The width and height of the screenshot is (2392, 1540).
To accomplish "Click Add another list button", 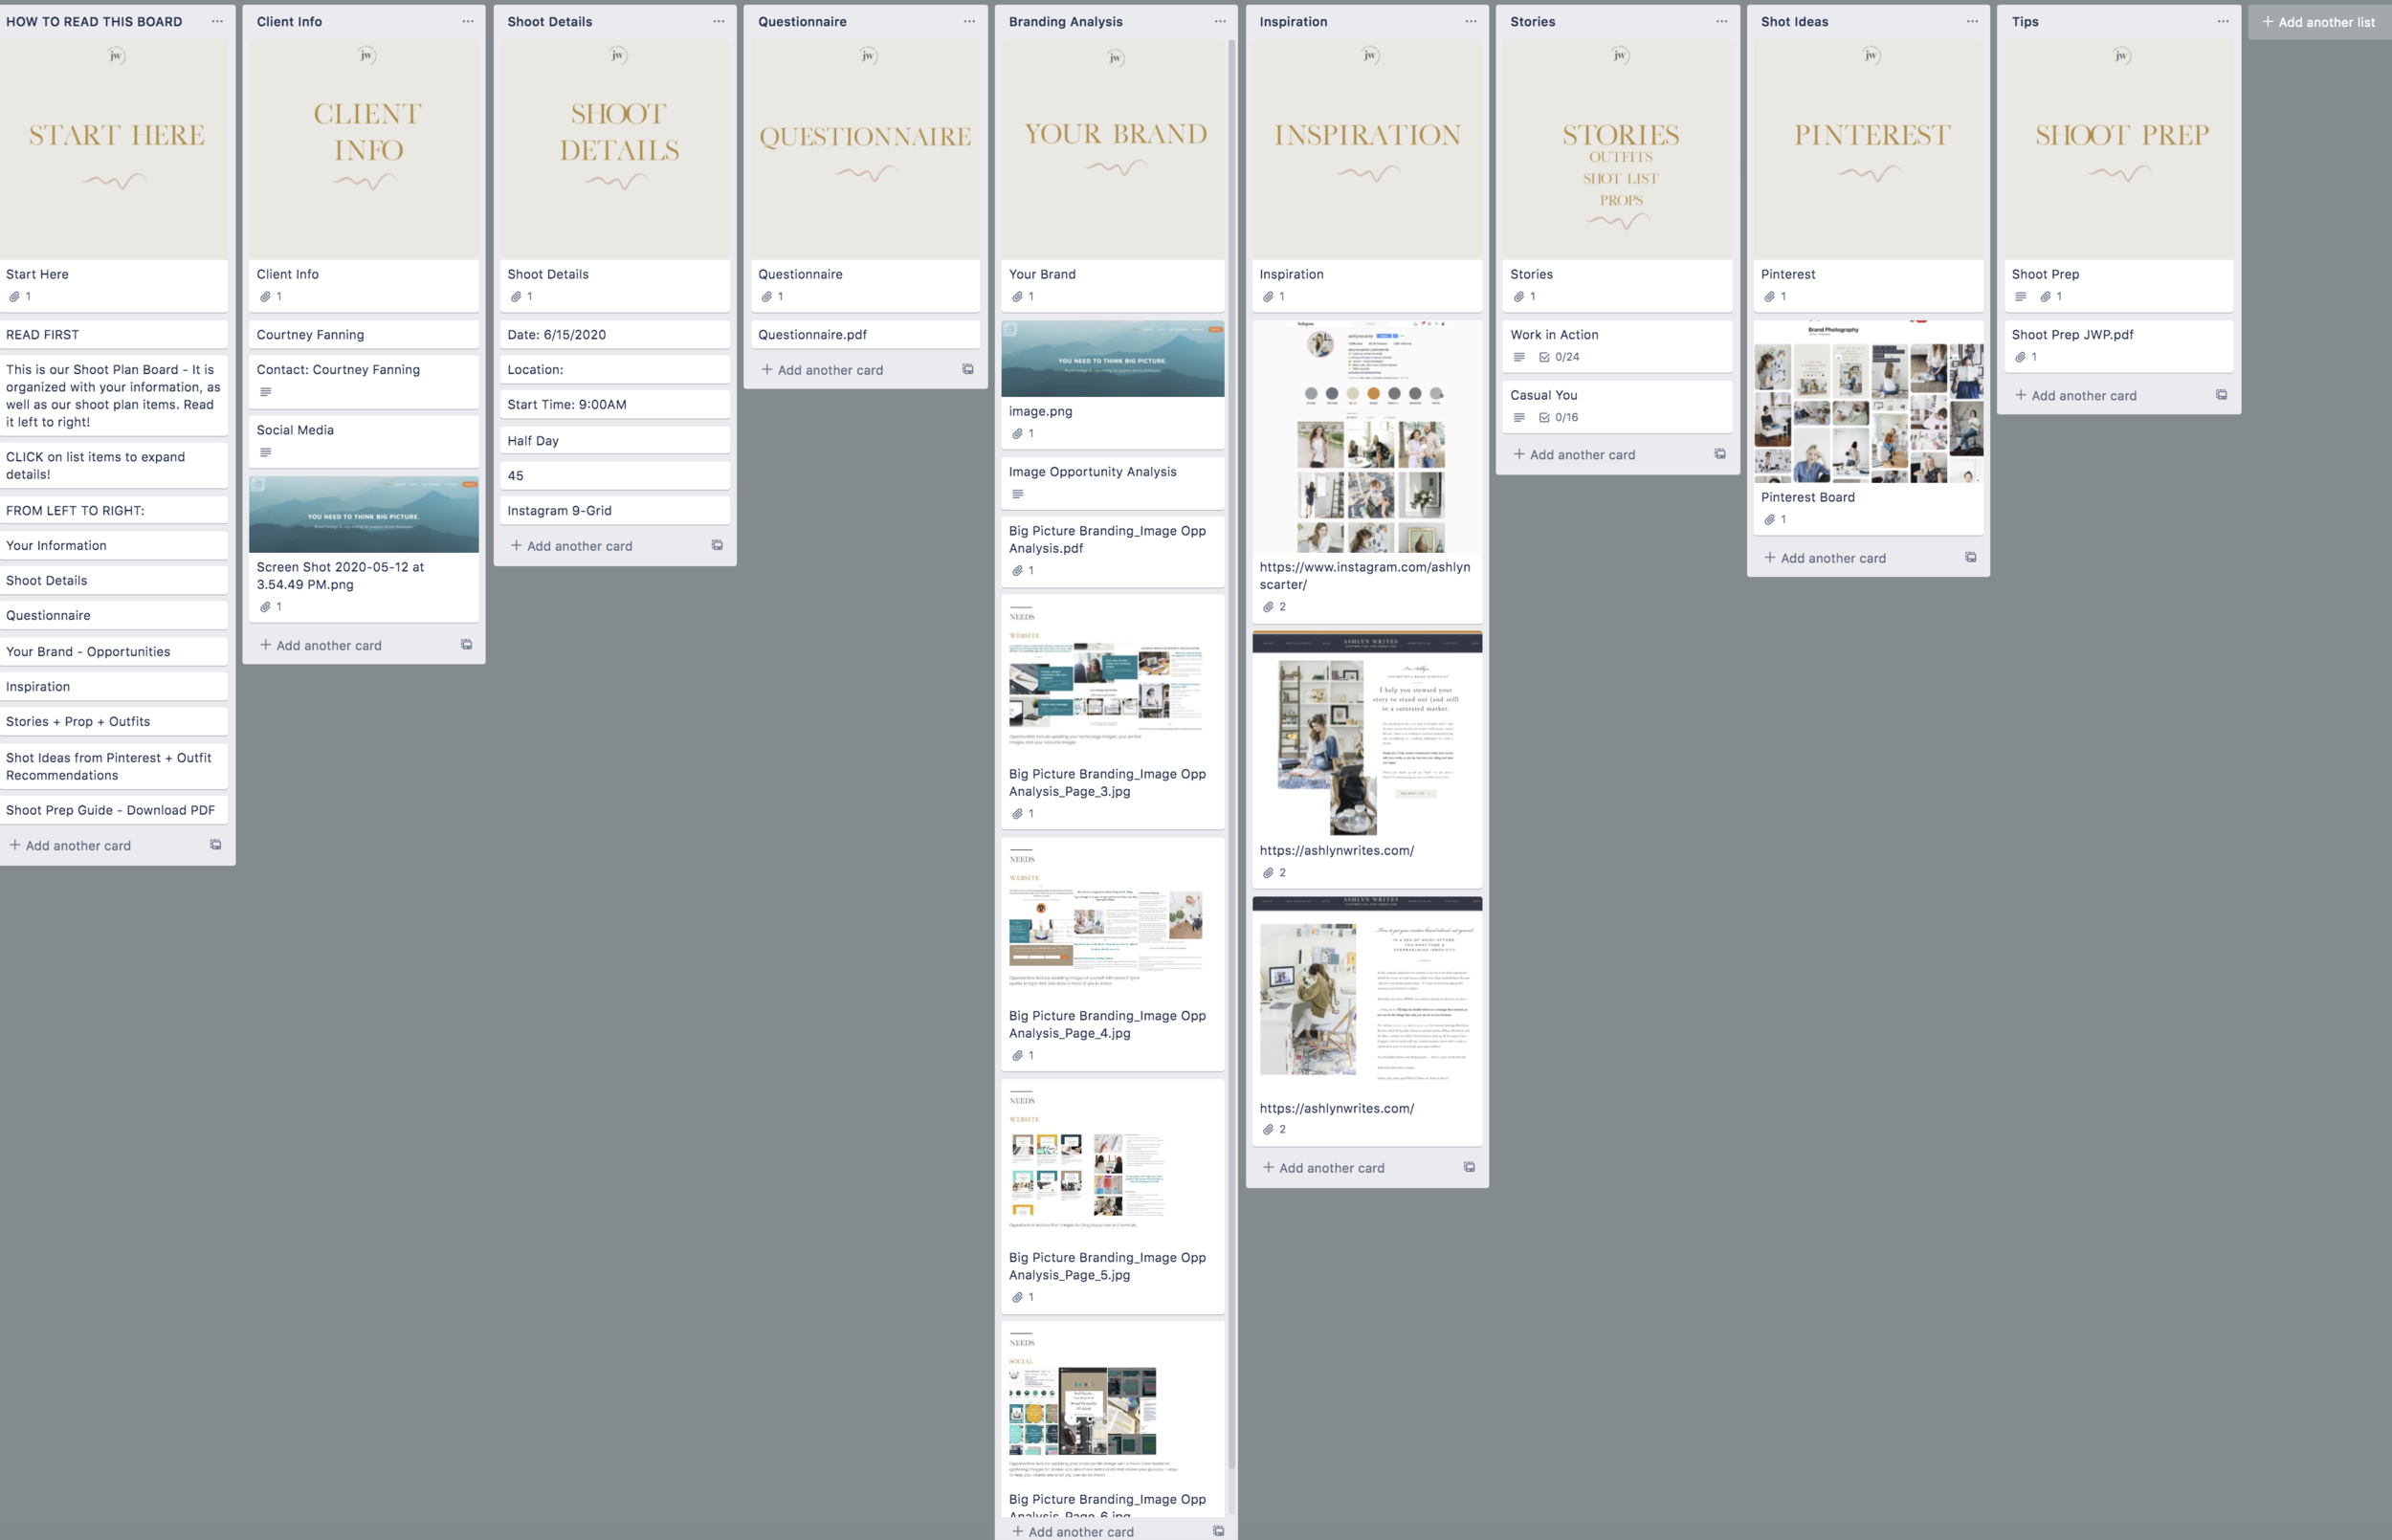I will point(2318,21).
